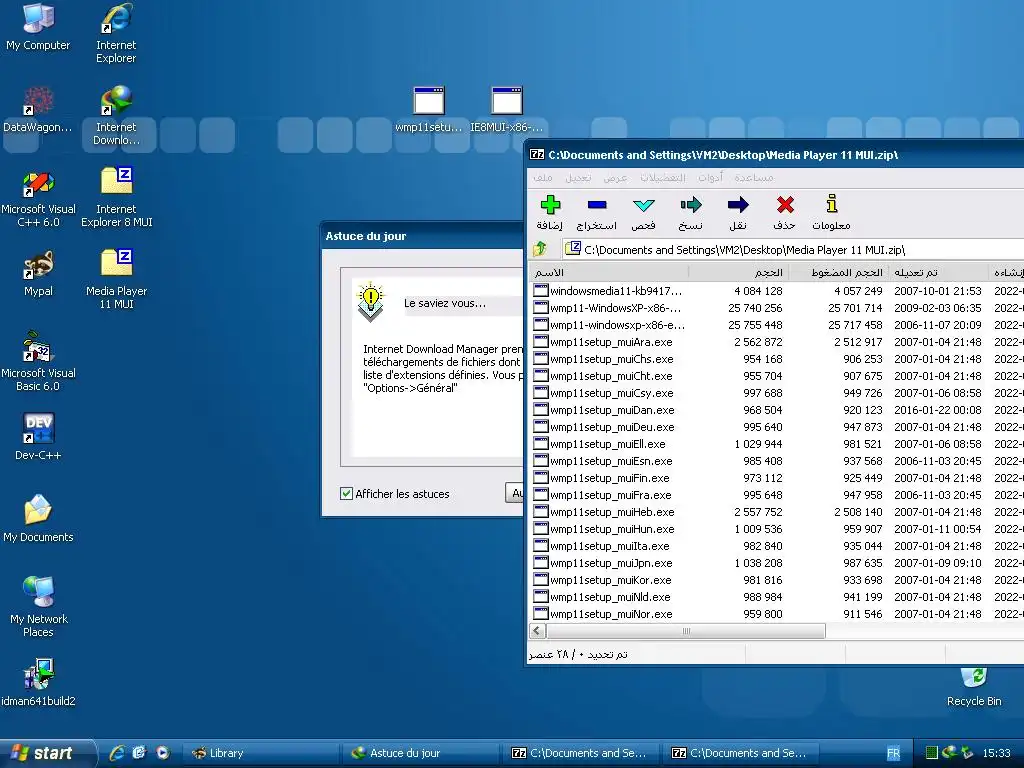Select file wmp11setup_muiIta.exe
This screenshot has width=1024, height=768.
pyautogui.click(x=609, y=545)
